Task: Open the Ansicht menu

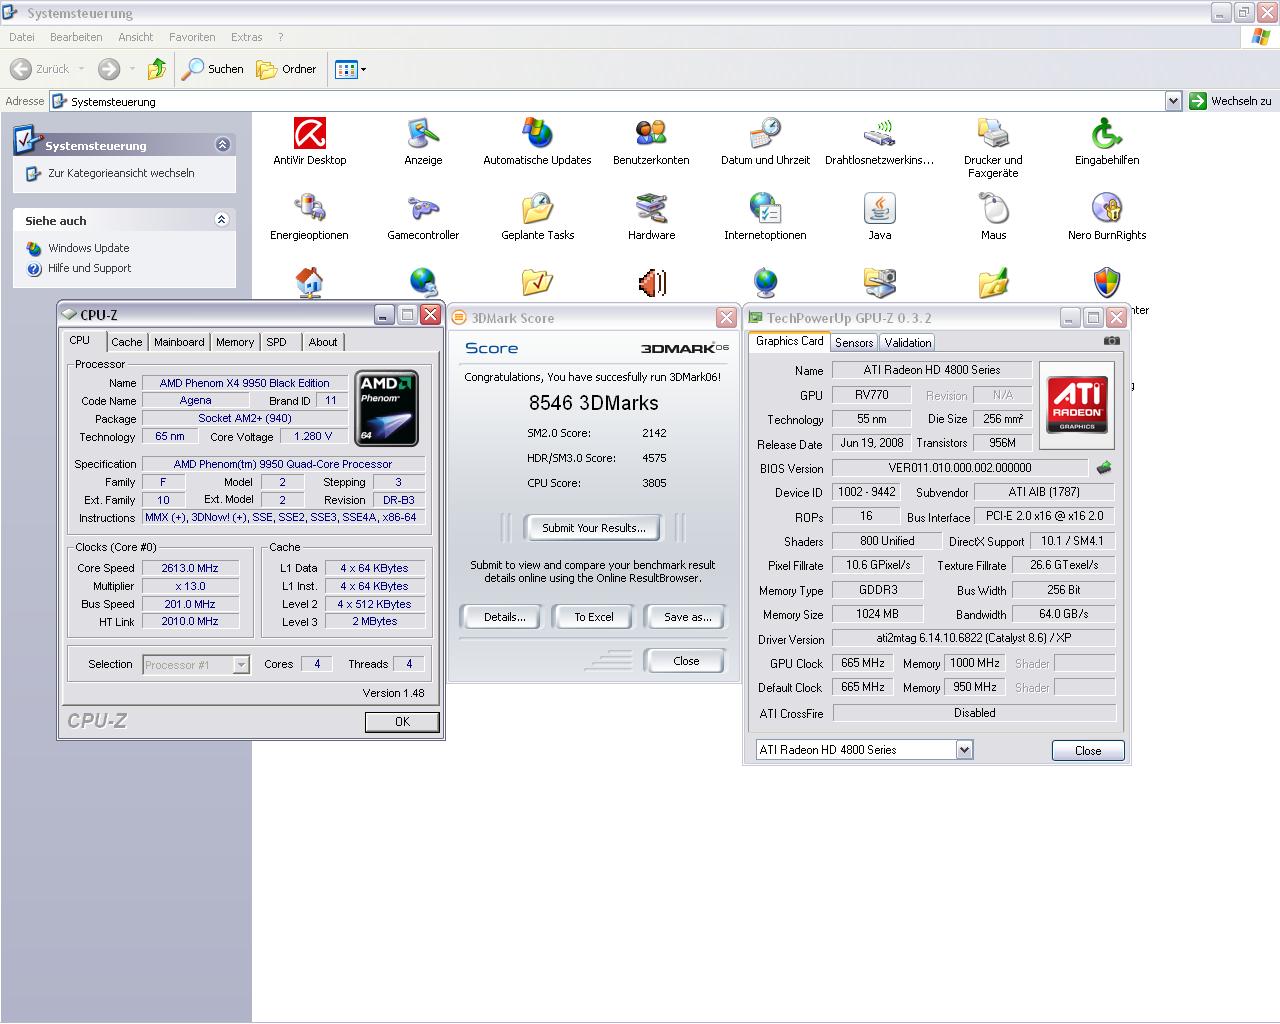Action: point(136,37)
